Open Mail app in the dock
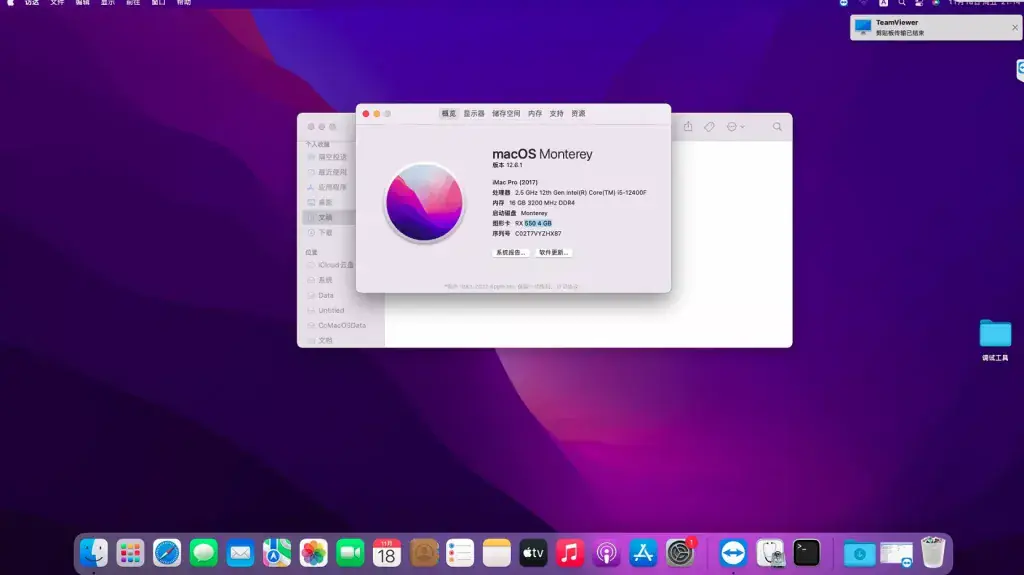The height and width of the screenshot is (575, 1024). point(240,553)
